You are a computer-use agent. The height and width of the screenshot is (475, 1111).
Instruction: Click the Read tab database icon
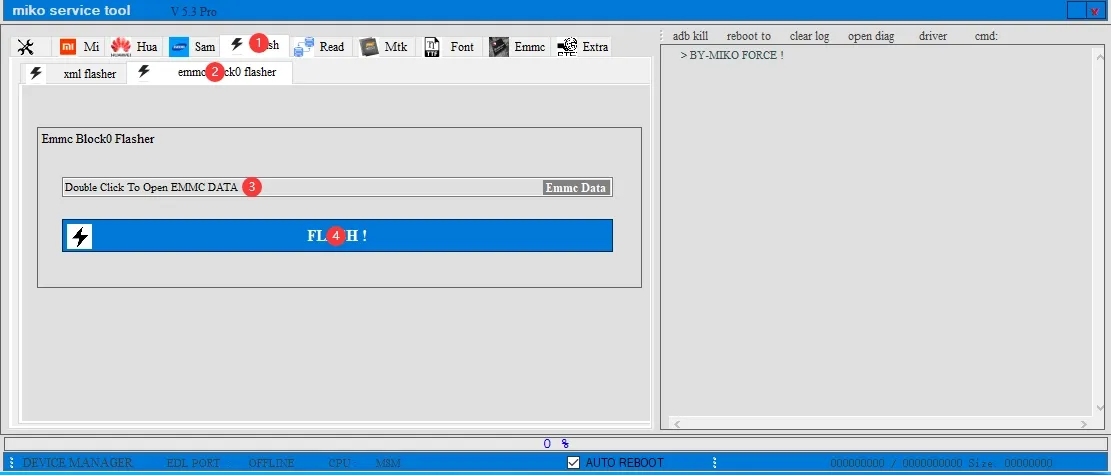pyautogui.click(x=304, y=47)
